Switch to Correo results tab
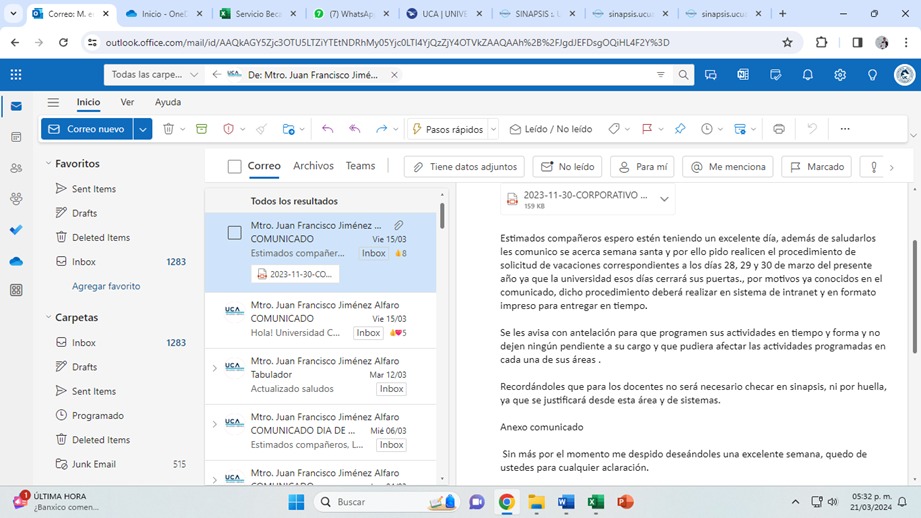 [x=264, y=166]
